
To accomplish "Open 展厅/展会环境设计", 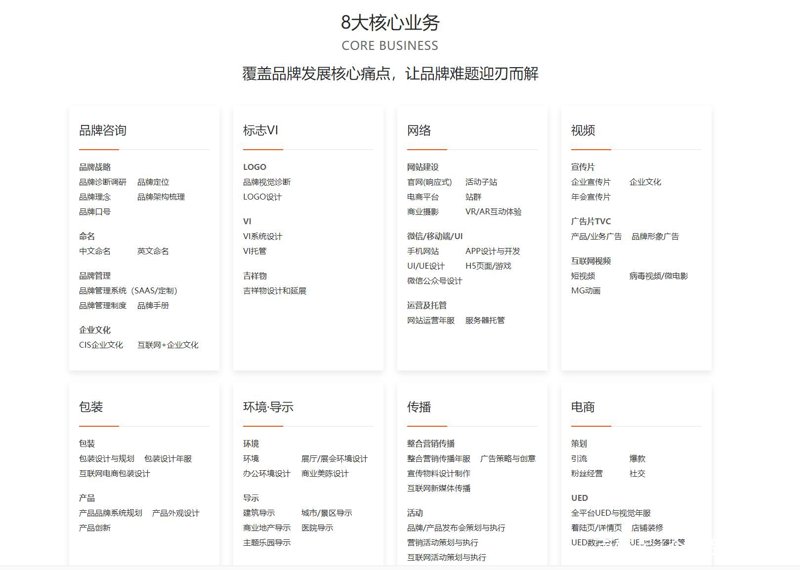I will 334,459.
